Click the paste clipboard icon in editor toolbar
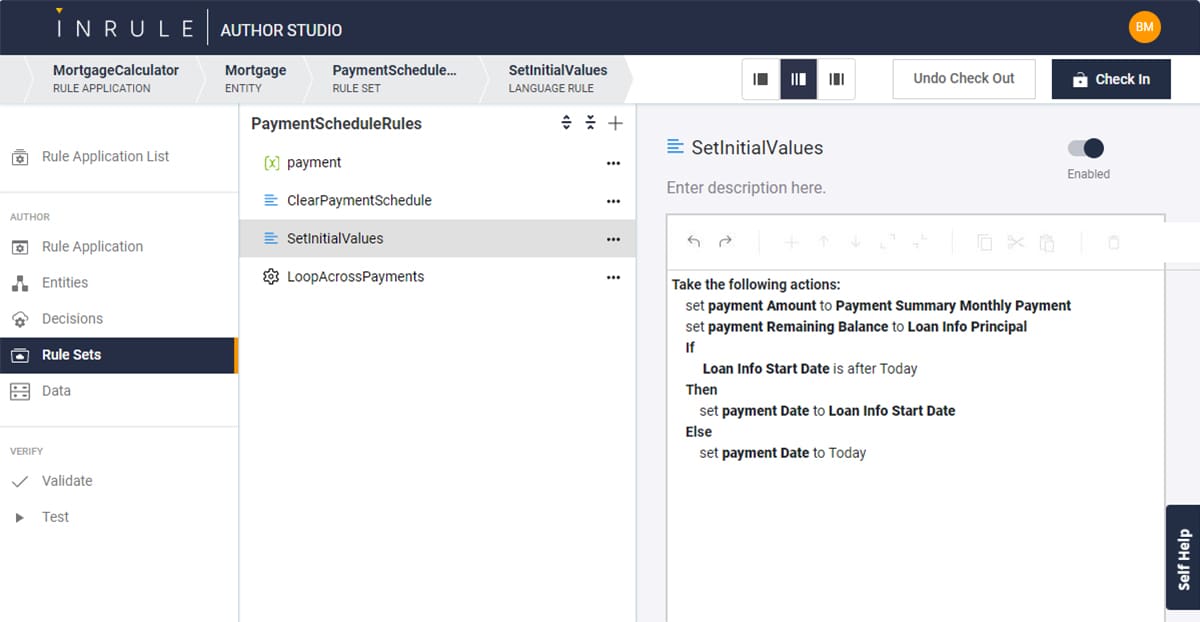This screenshot has height=622, width=1200. tap(1047, 242)
